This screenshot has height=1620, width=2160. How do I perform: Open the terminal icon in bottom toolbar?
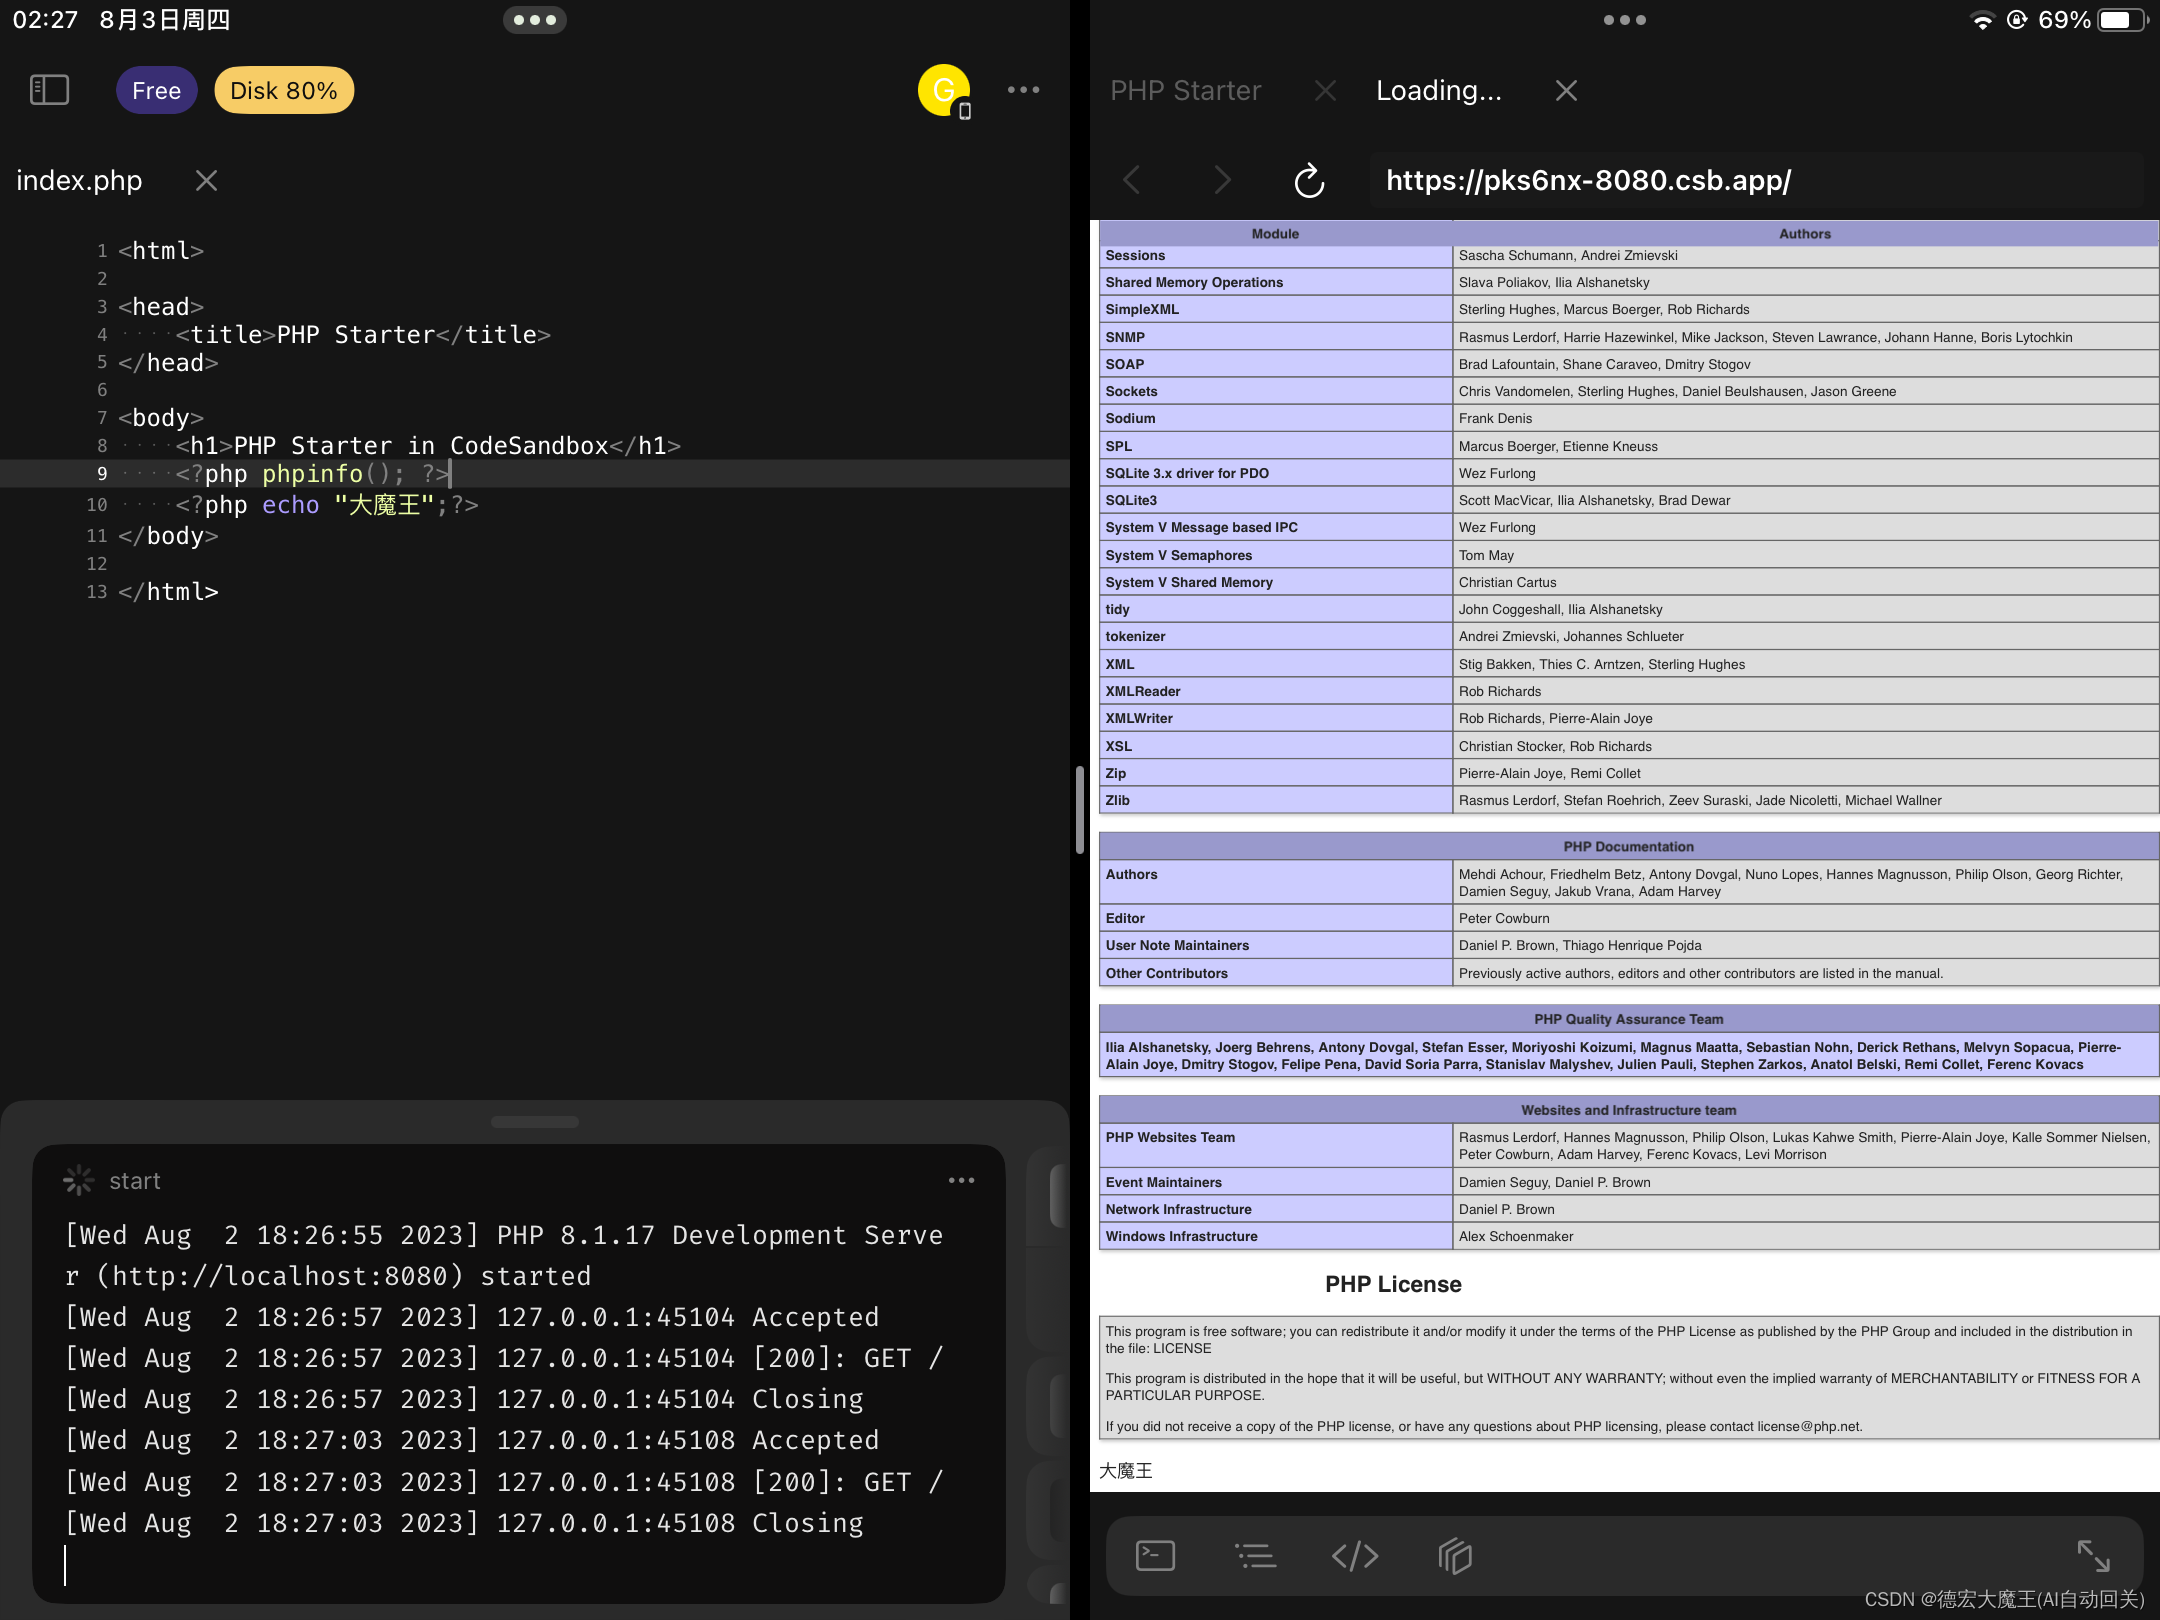[x=1155, y=1555]
